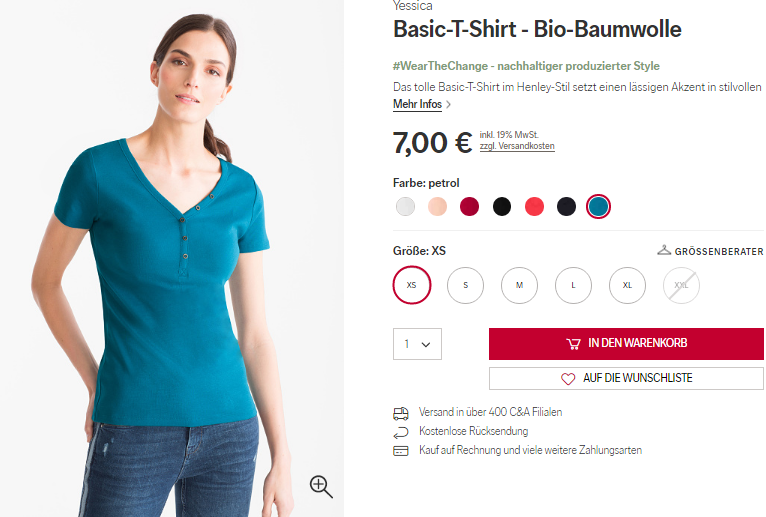Click Auf die Wunschliste button
Image resolution: width=766 pixels, height=517 pixels.
[626, 378]
